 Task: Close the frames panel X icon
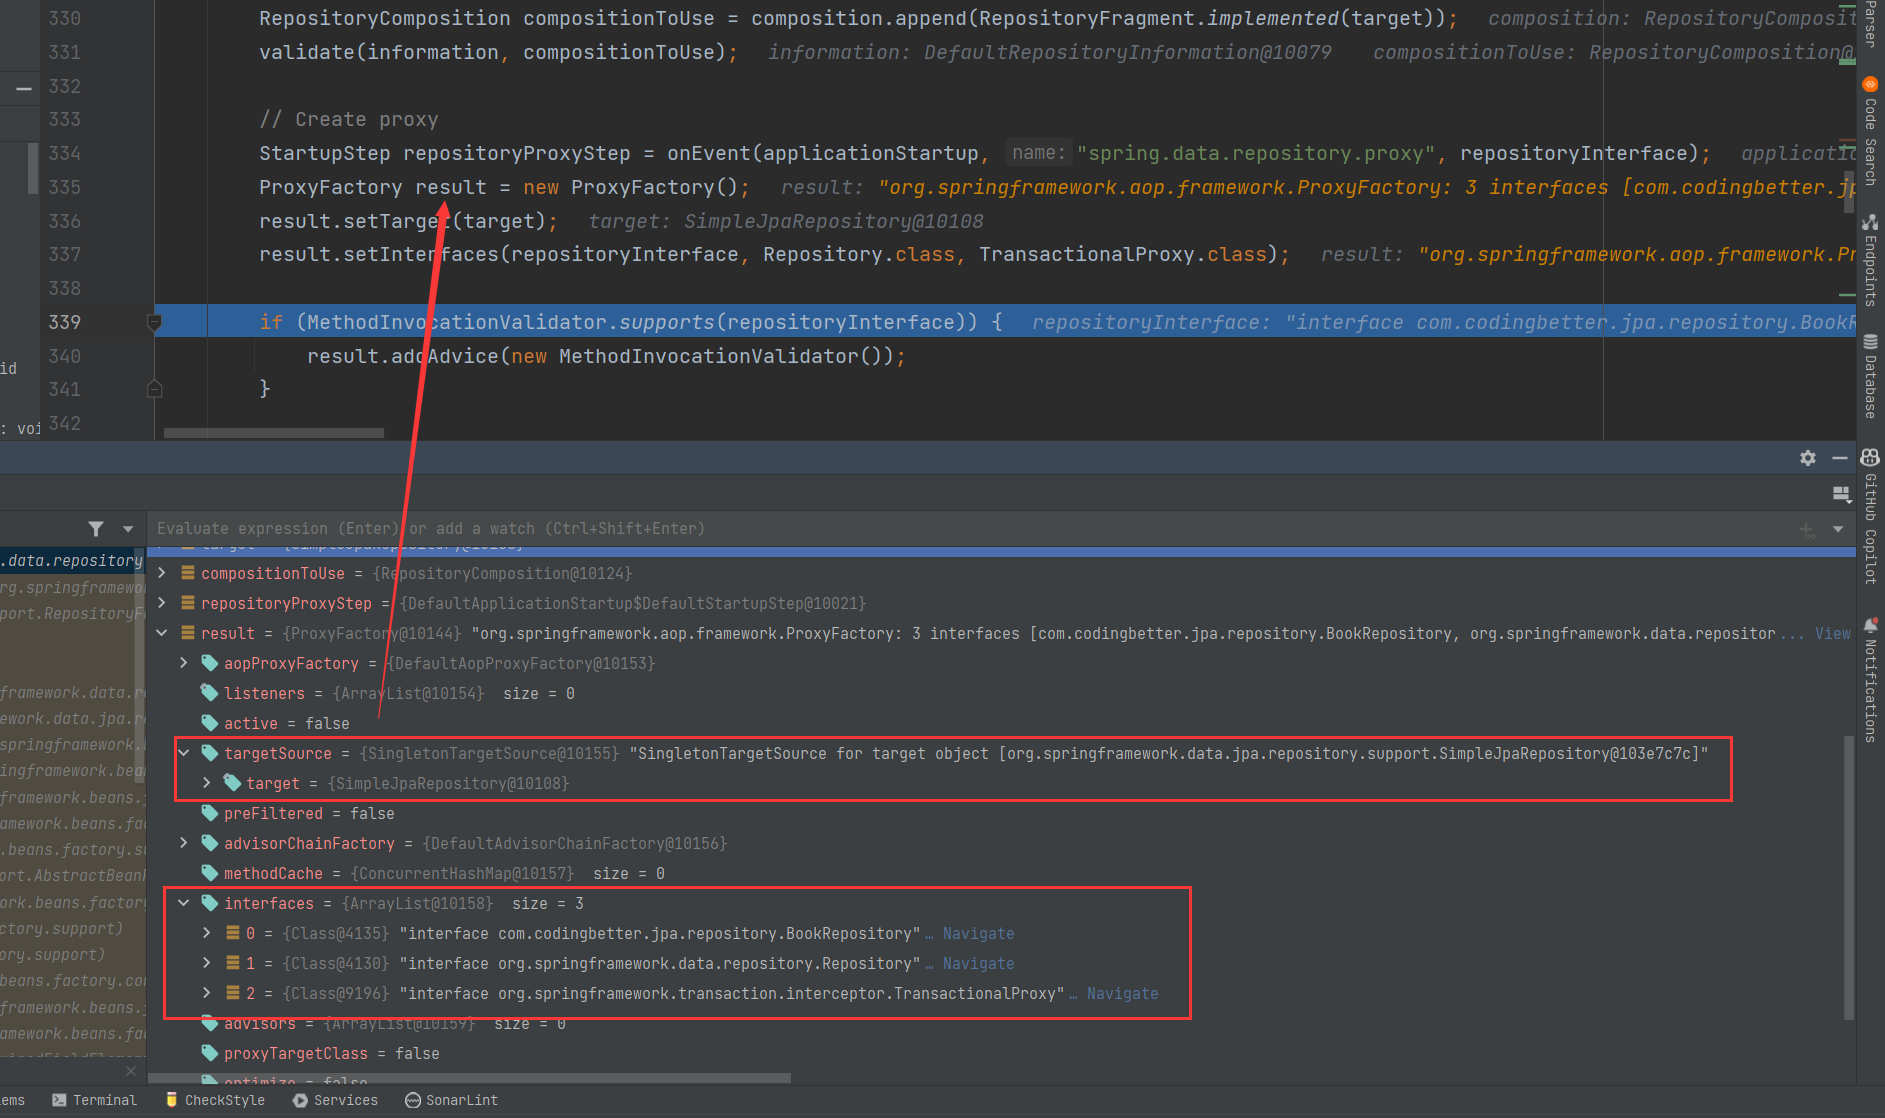tap(131, 1071)
